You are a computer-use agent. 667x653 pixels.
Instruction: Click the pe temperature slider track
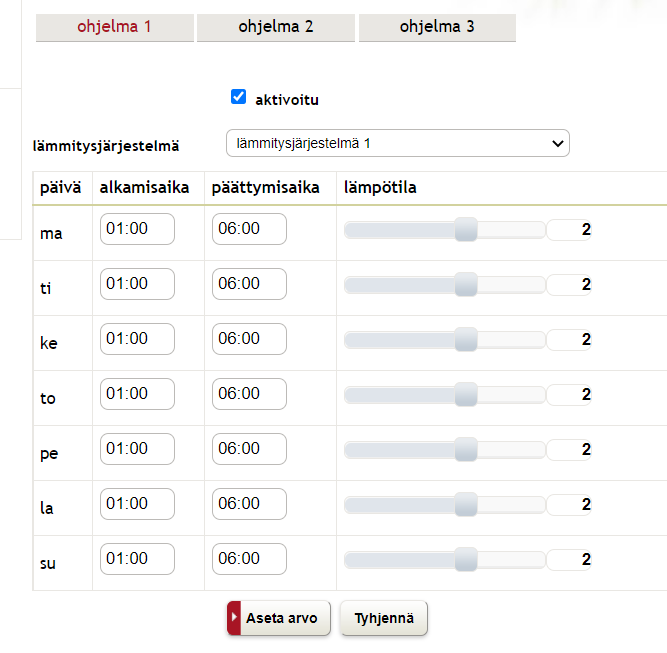(445, 450)
